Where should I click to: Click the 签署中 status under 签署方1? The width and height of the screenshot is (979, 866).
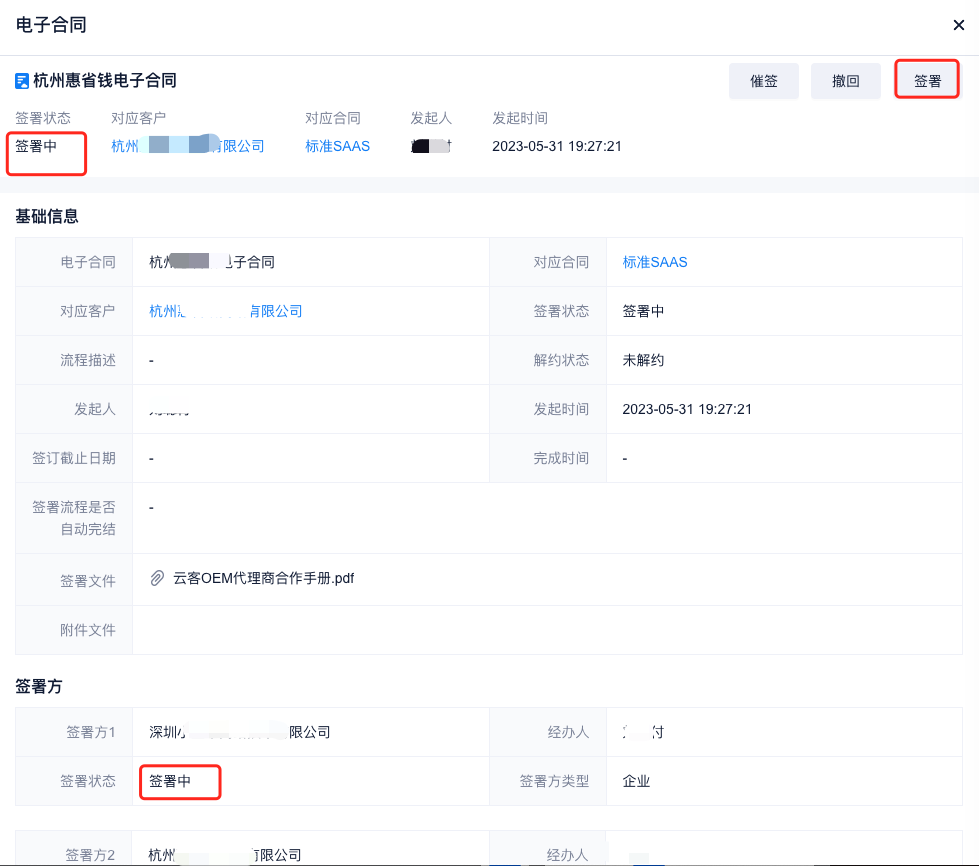point(170,781)
